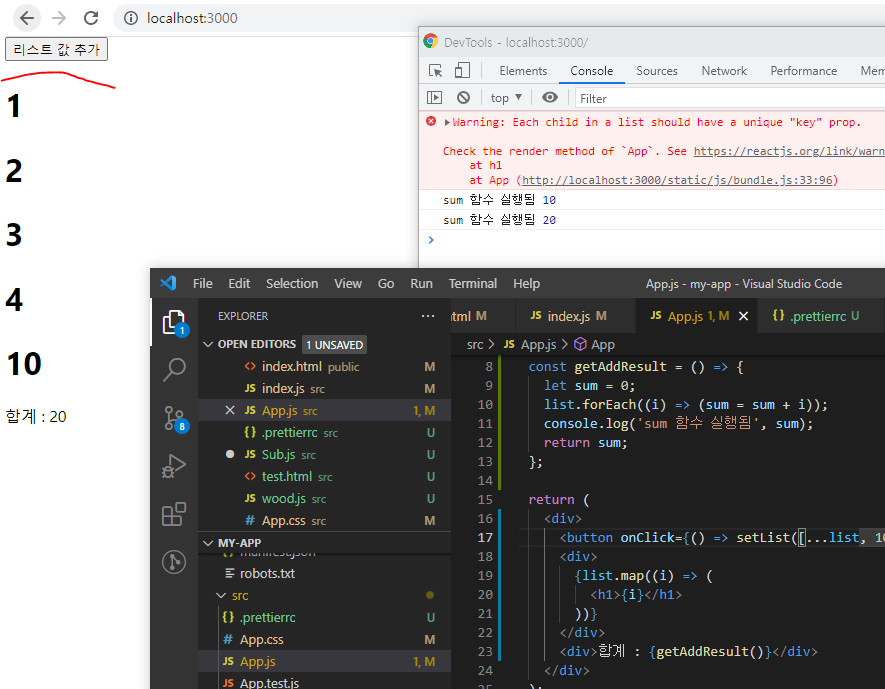
Task: Select the DevTools inspect element icon
Action: [435, 71]
